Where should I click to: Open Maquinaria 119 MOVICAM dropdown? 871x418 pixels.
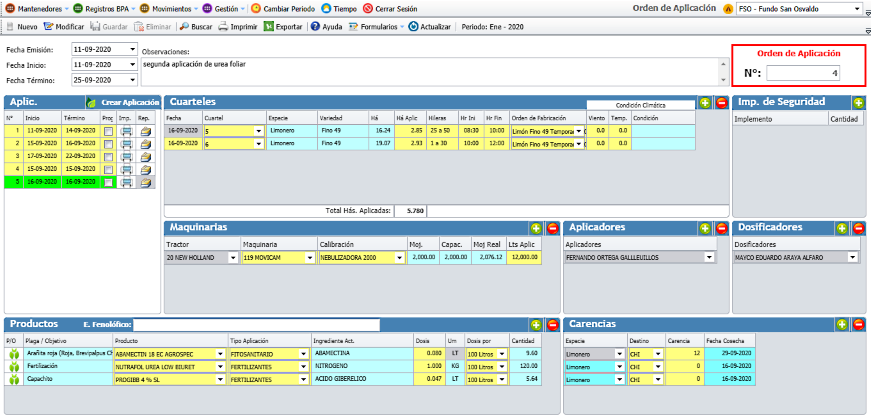[309, 258]
